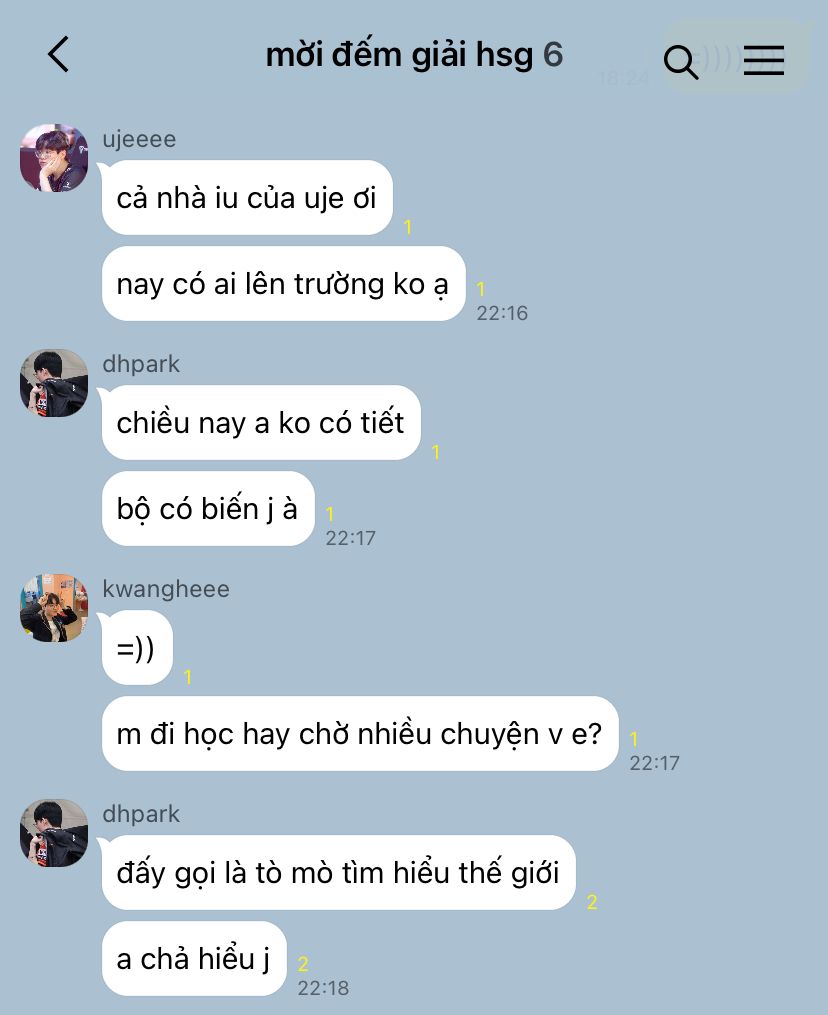Tap dhpark's avatar beside 'đấy gọi là' message

[54, 832]
